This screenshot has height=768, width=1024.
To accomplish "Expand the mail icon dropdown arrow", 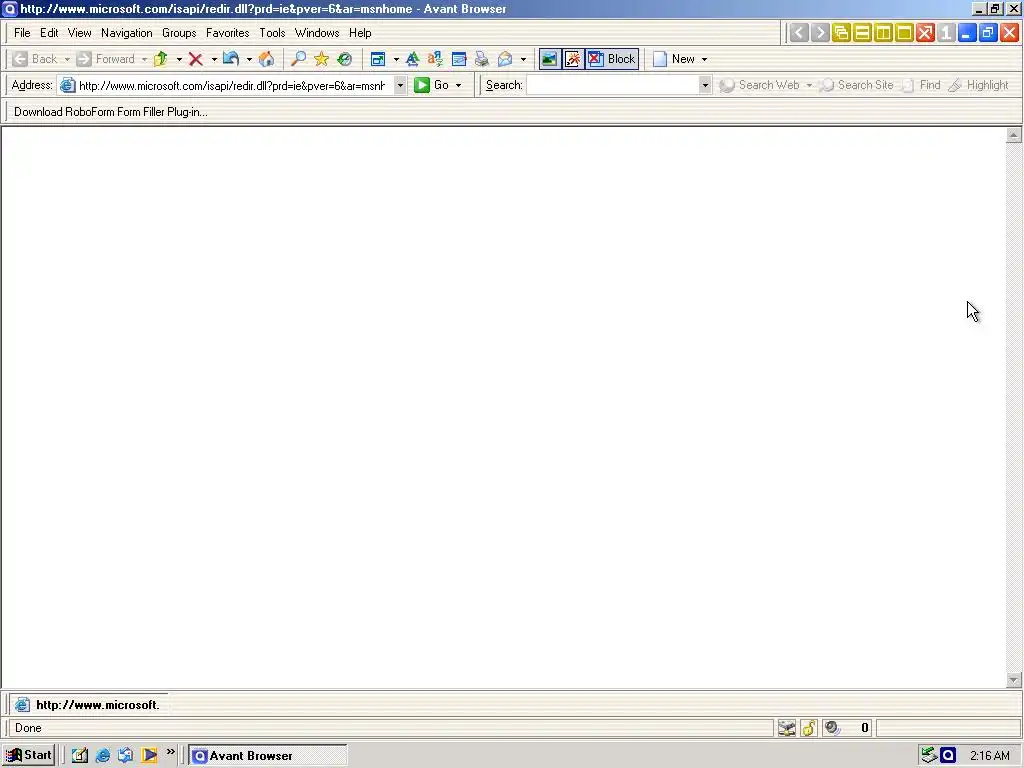I will coord(523,59).
